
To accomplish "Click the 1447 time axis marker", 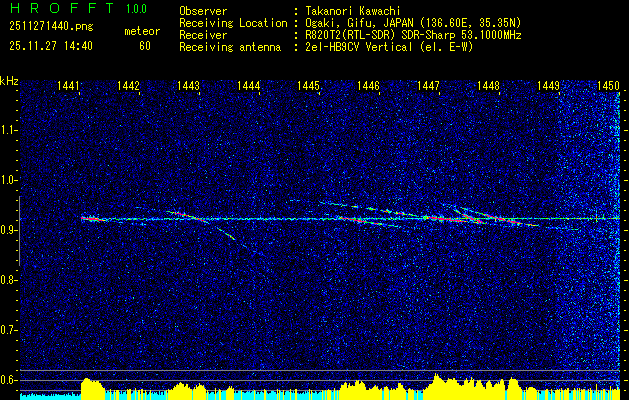I will [x=428, y=85].
